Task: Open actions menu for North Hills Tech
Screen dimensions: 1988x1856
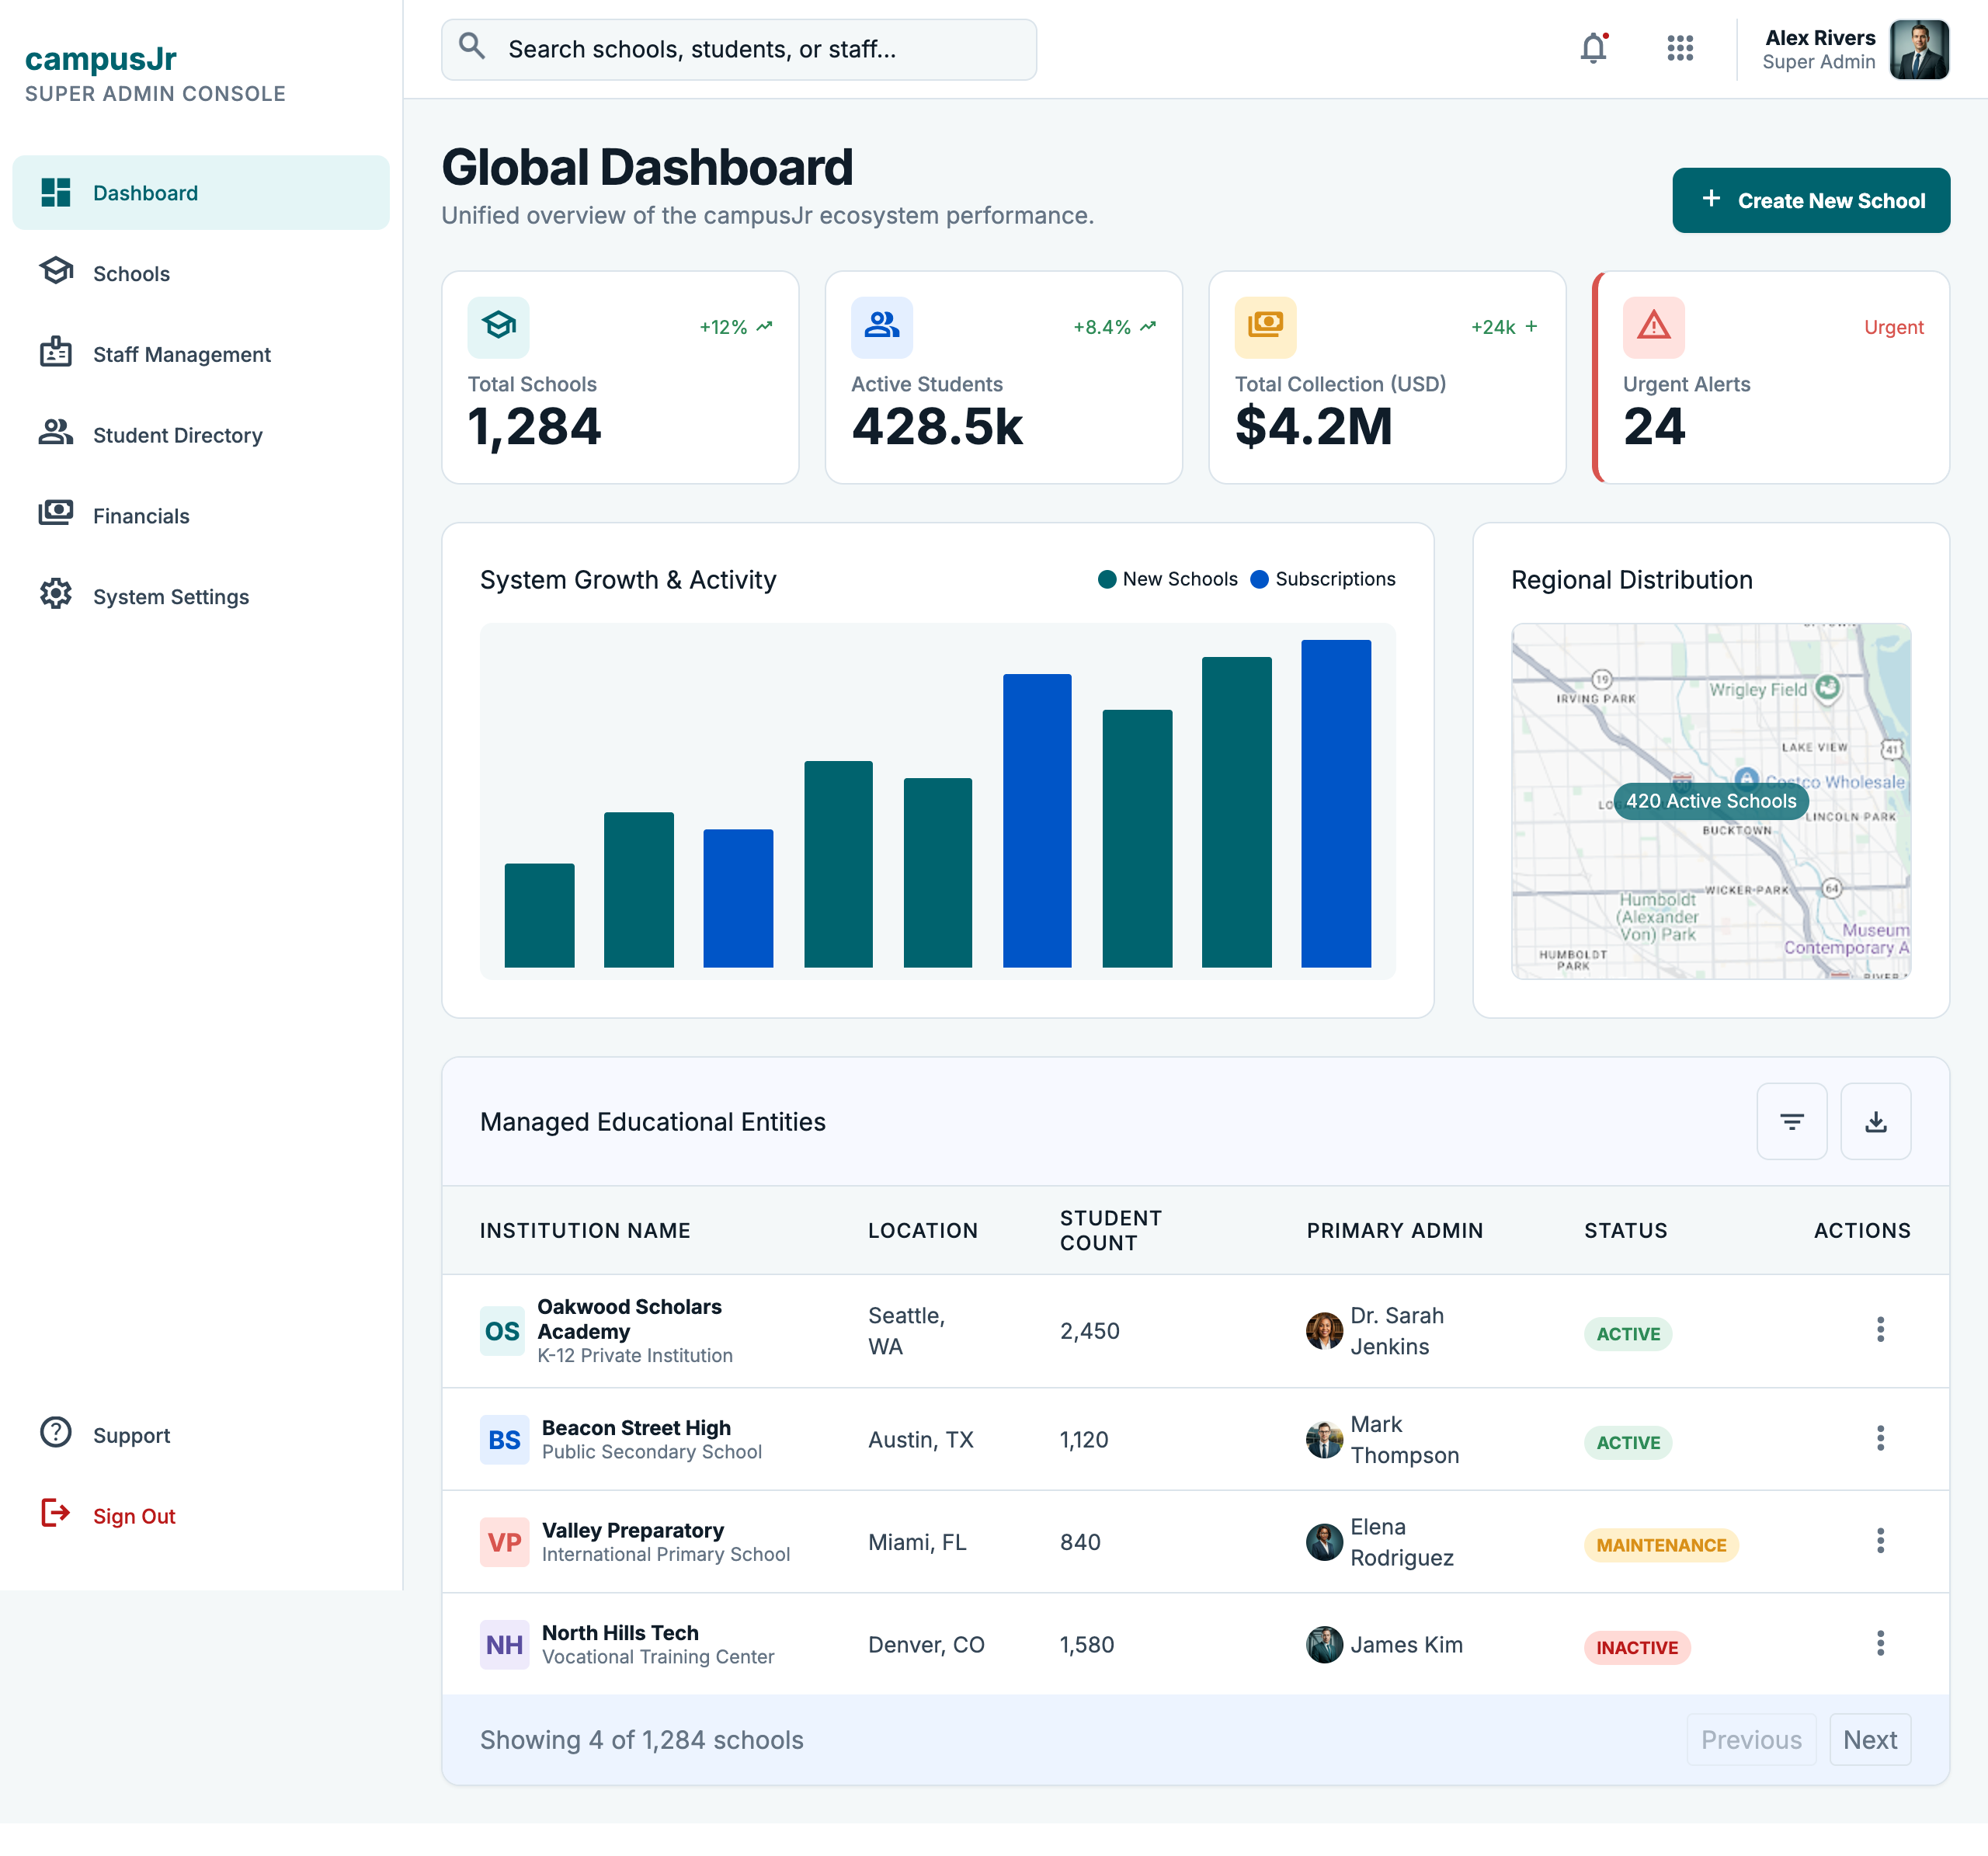Action: 1879,1643
